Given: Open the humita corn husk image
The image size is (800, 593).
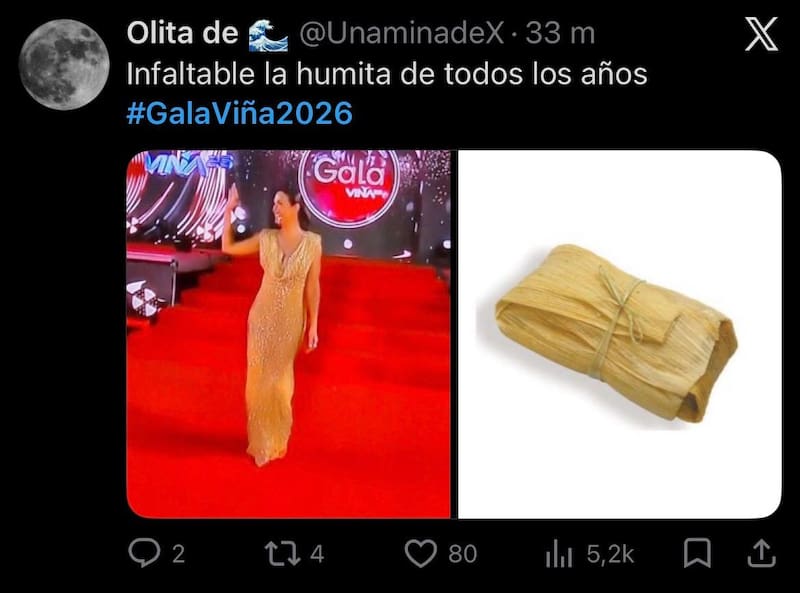Looking at the screenshot, I should coord(619,334).
